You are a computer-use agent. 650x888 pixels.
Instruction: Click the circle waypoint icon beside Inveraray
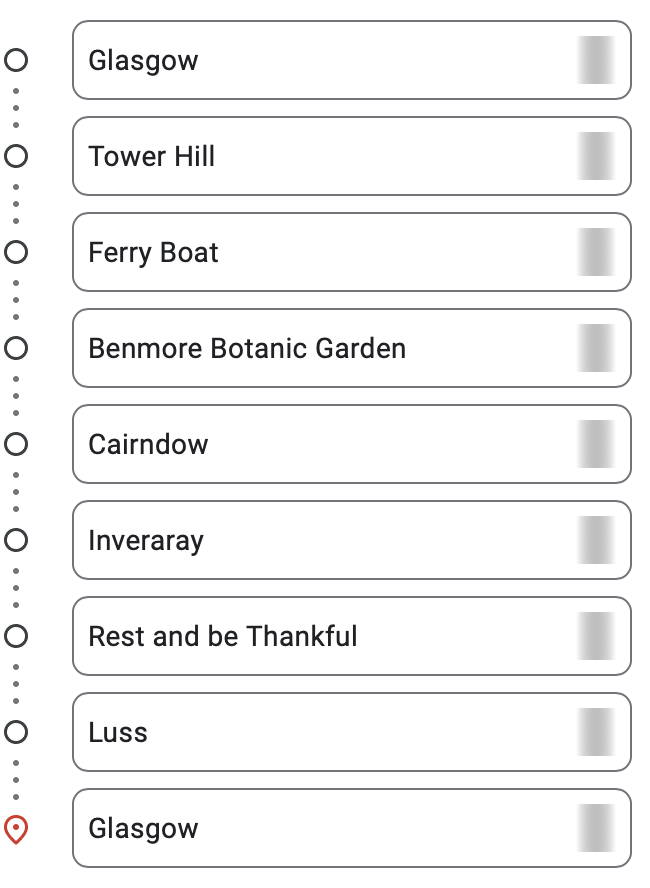click(16, 540)
